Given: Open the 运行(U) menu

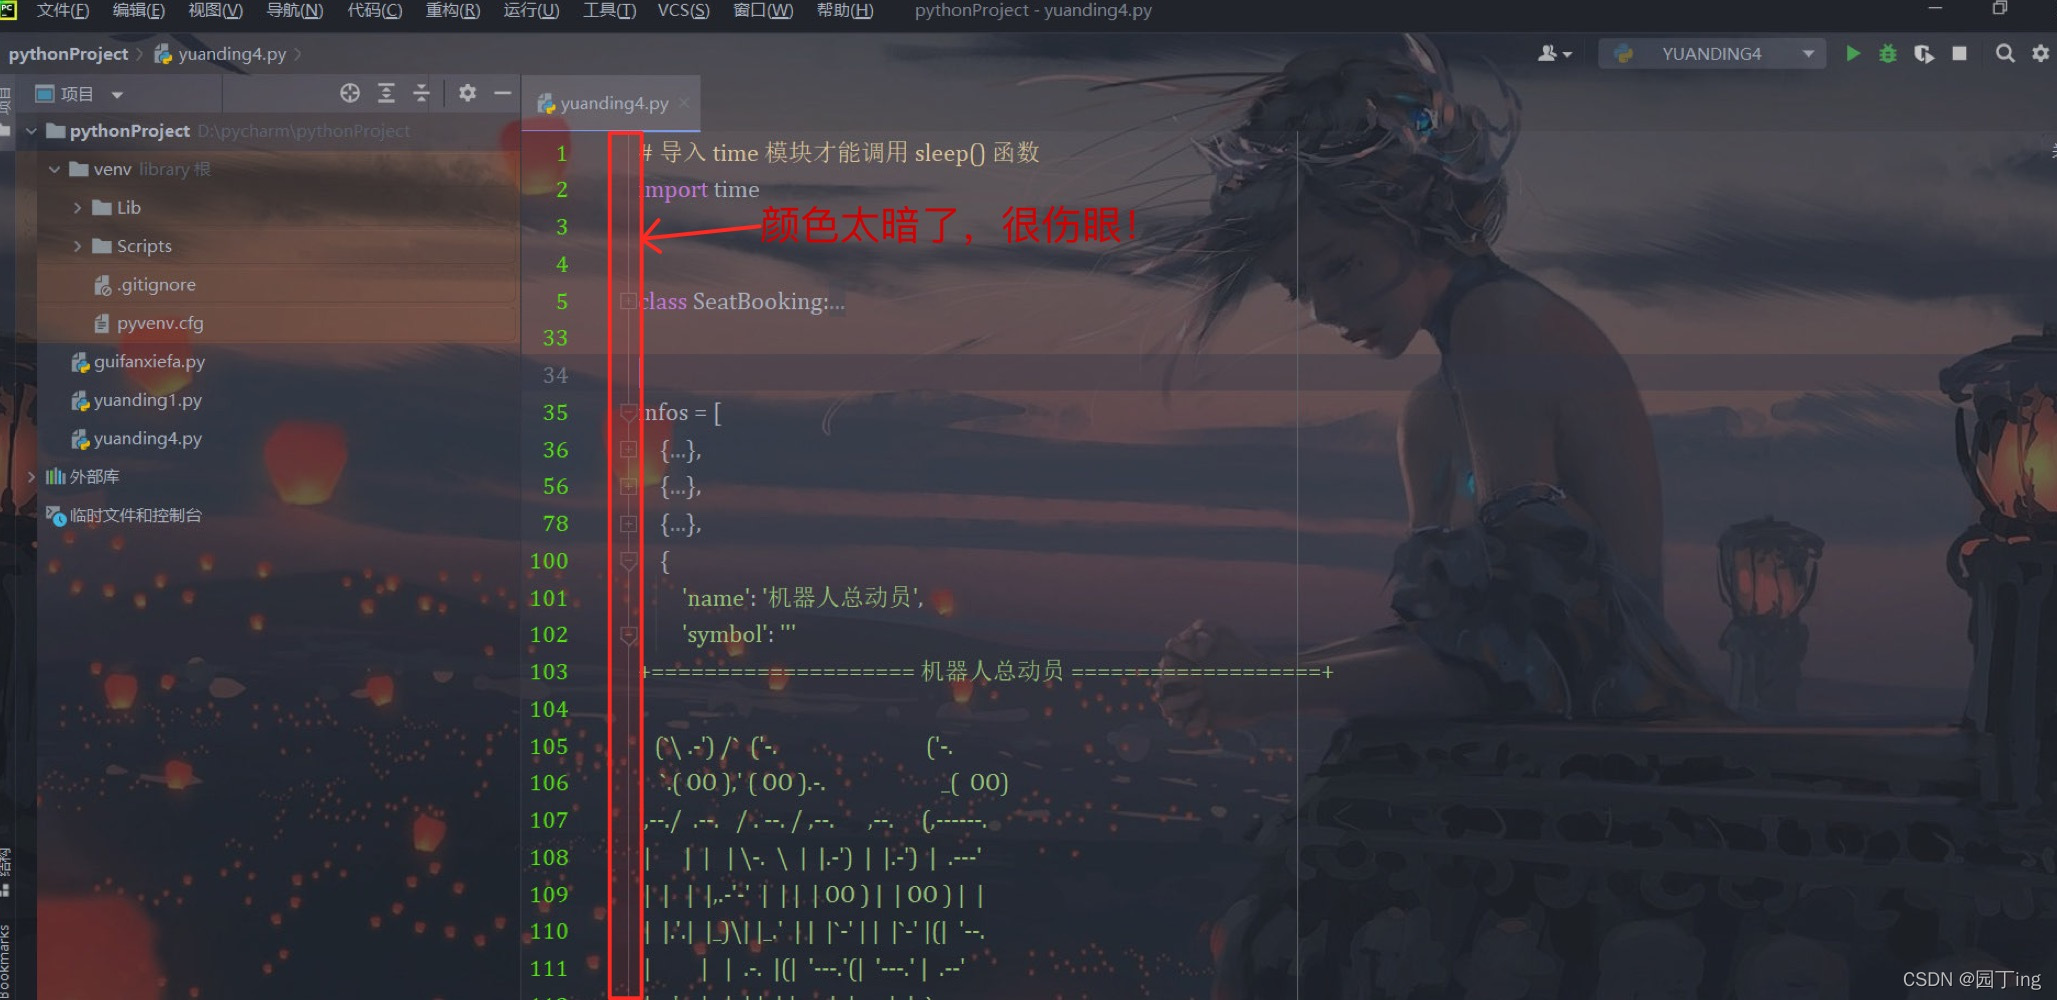Looking at the screenshot, I should [531, 10].
